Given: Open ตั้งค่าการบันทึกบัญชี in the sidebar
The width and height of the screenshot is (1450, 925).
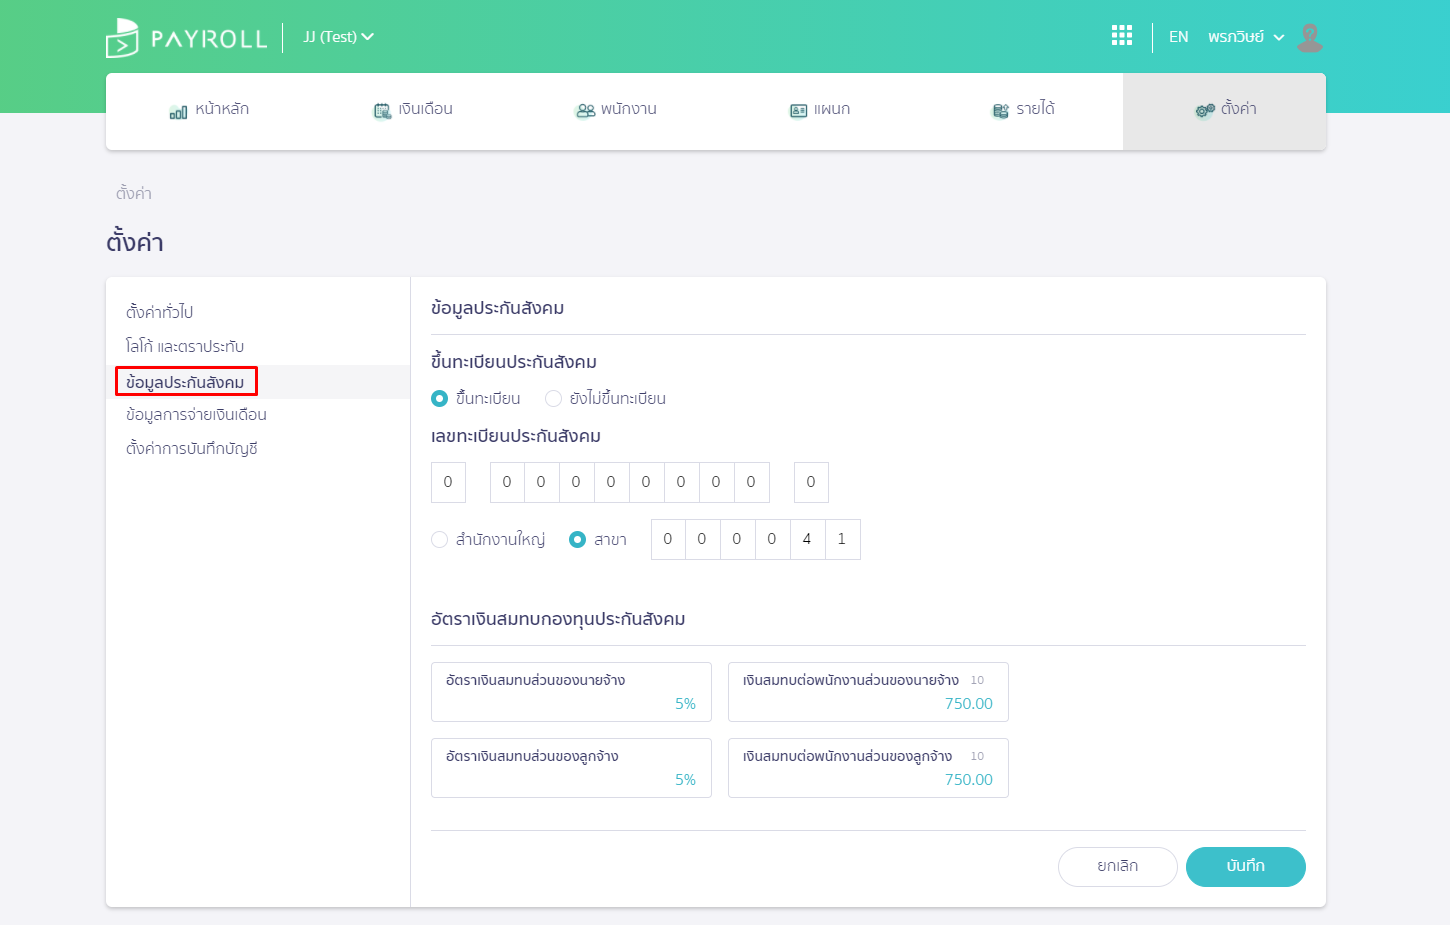Looking at the screenshot, I should tap(192, 449).
